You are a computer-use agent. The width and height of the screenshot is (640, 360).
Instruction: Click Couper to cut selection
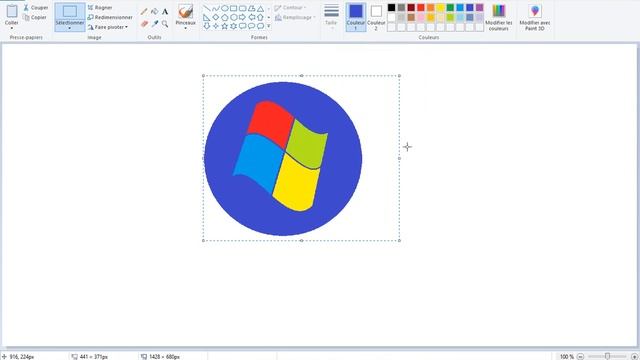(36, 8)
